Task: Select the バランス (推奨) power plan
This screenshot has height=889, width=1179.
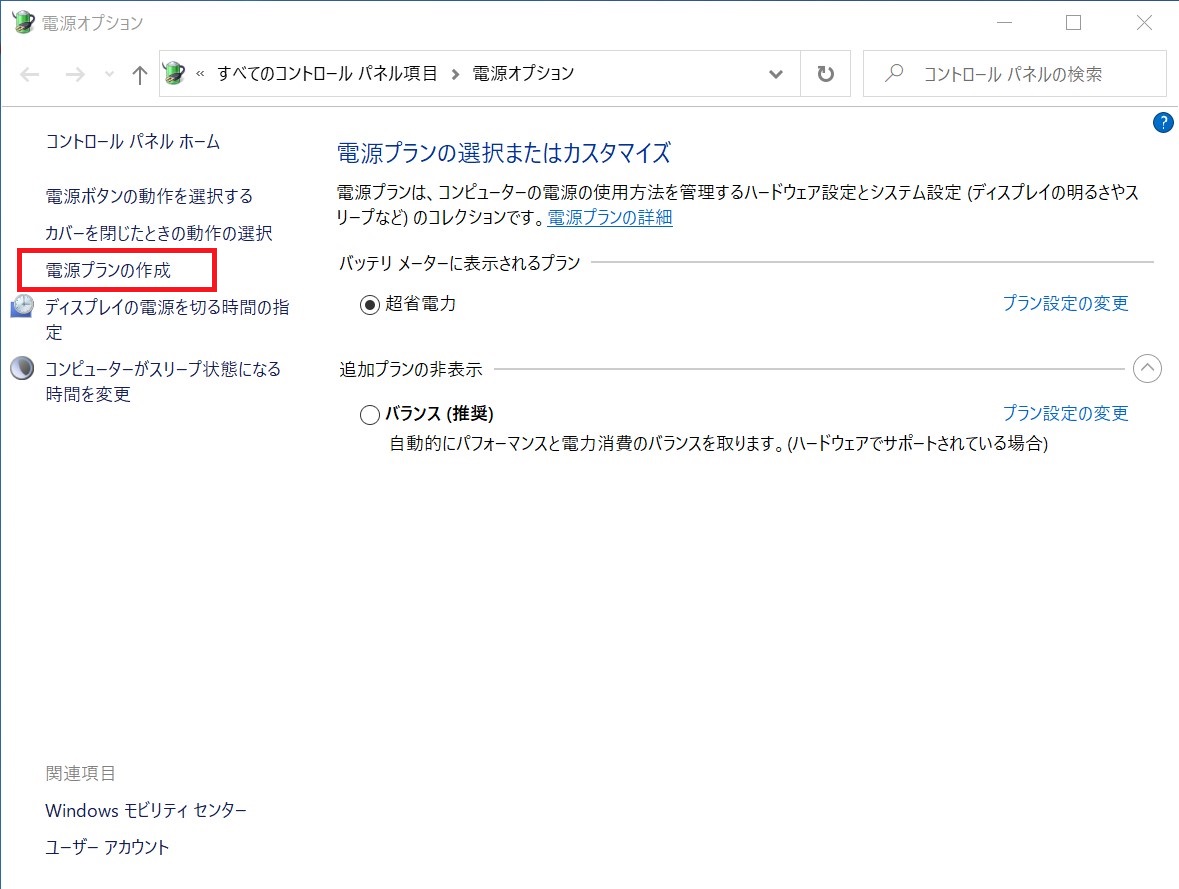Action: pyautogui.click(x=368, y=413)
